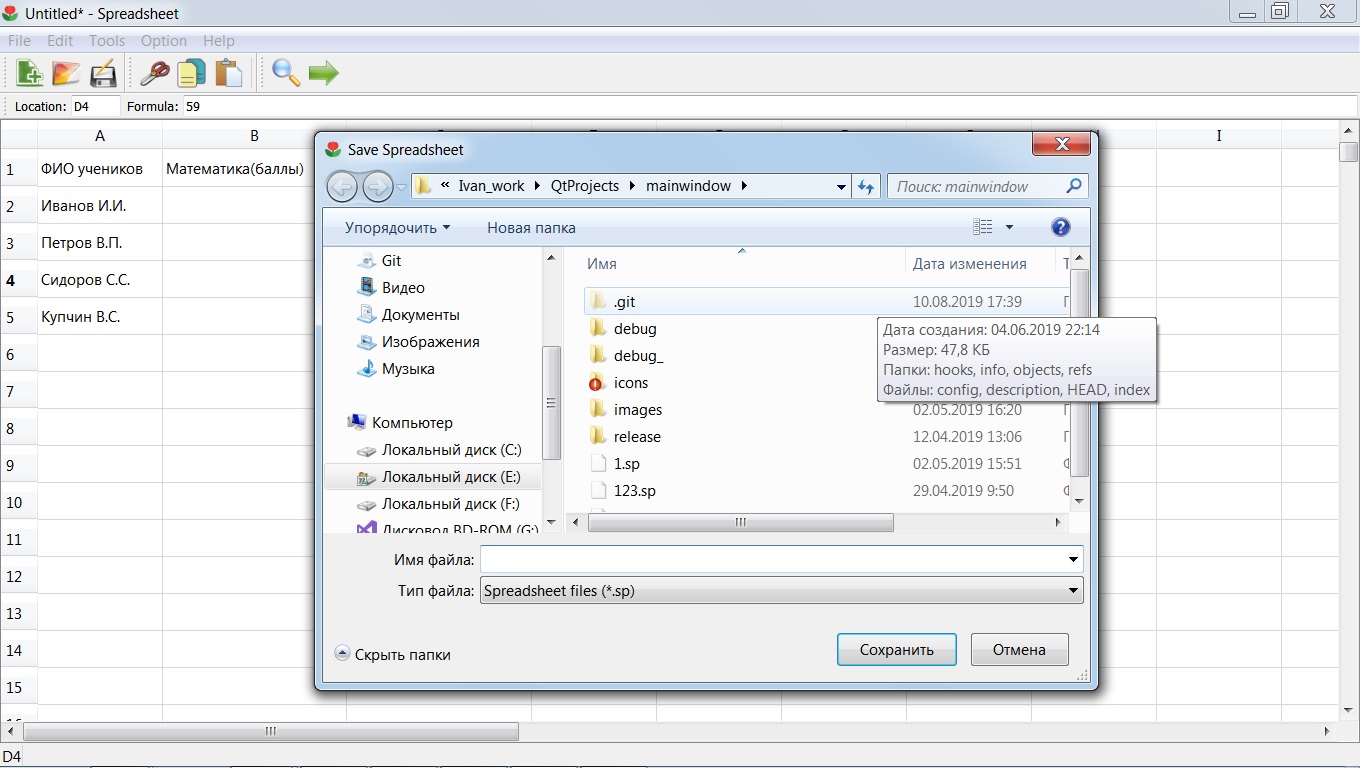1360x768 pixels.
Task: Click the Location field showing D4
Action: point(95,106)
